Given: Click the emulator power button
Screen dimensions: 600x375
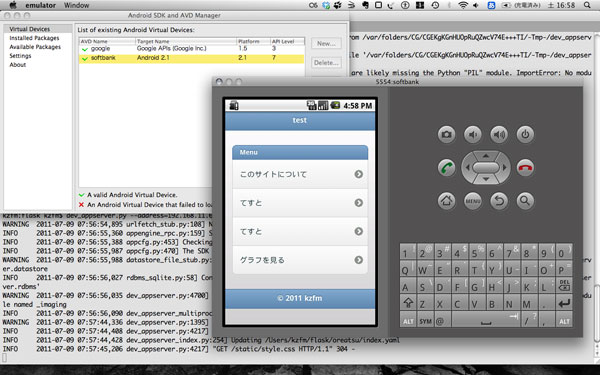Looking at the screenshot, I should (525, 134).
